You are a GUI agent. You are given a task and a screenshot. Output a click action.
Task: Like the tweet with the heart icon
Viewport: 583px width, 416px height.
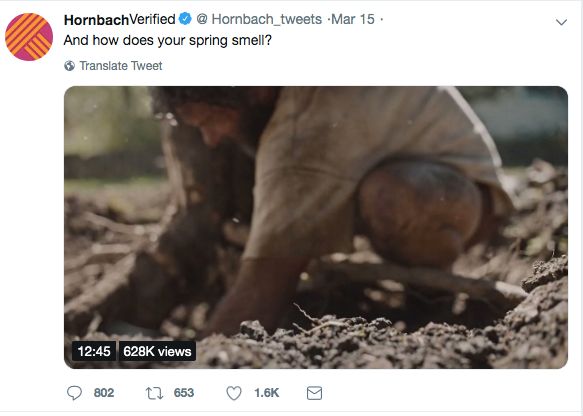tap(234, 393)
